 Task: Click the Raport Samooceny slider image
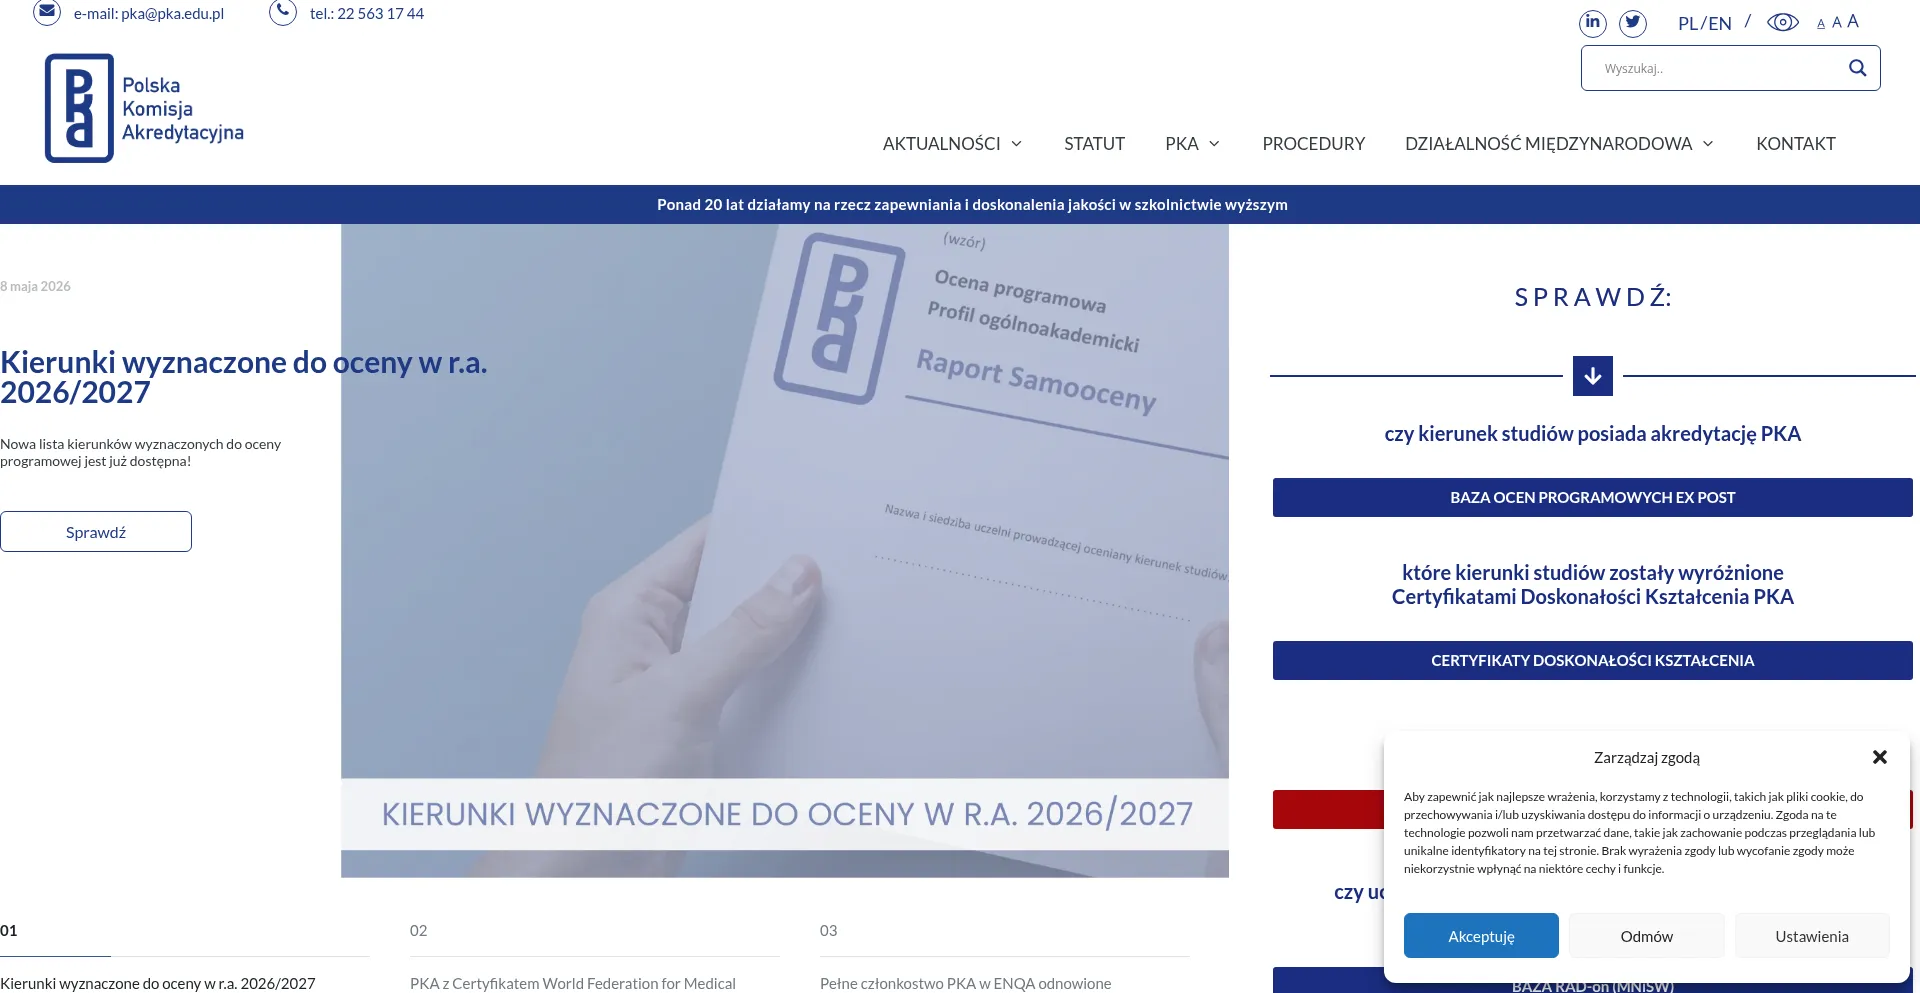coord(785,550)
